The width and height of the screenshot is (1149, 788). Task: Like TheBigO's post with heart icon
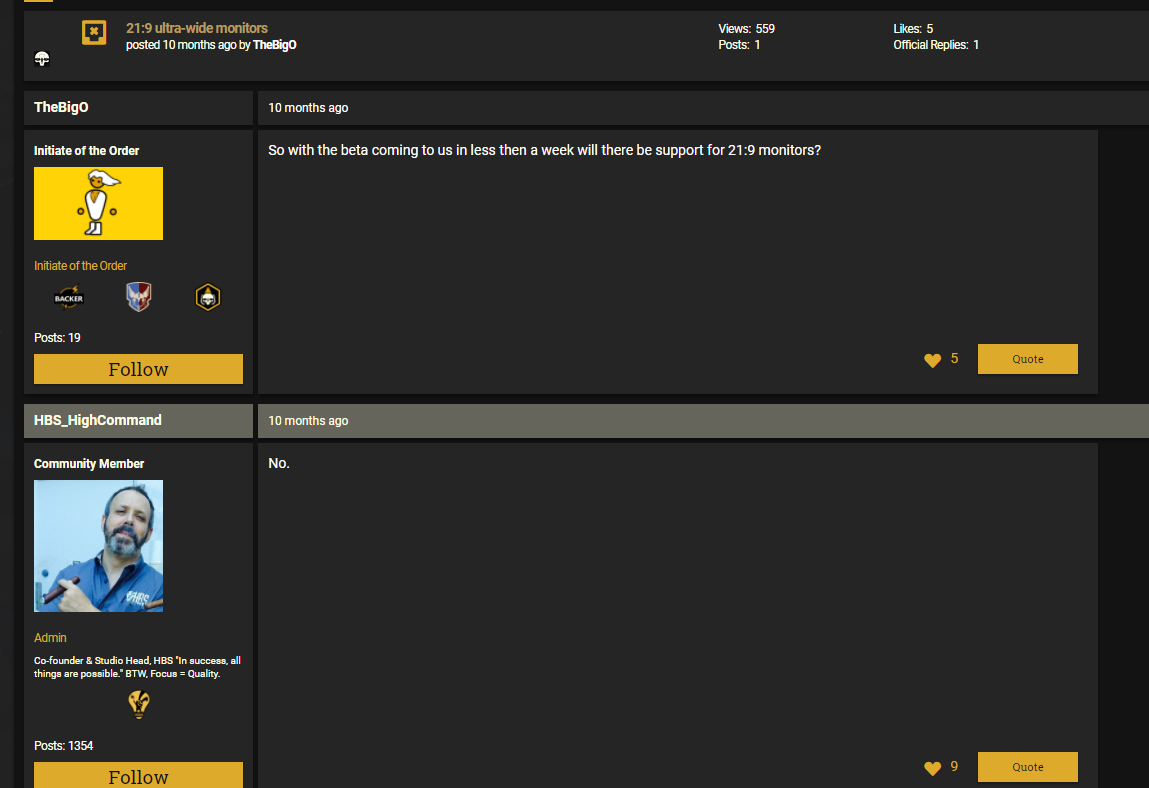click(932, 360)
